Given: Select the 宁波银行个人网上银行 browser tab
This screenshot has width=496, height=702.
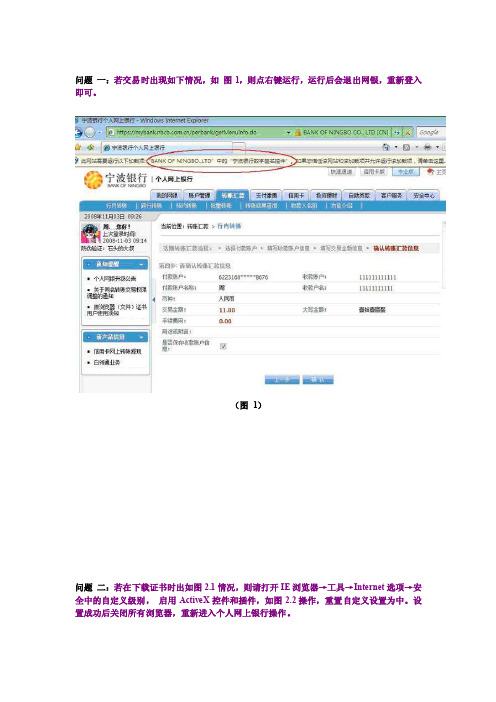Looking at the screenshot, I should pyautogui.click(x=166, y=147).
